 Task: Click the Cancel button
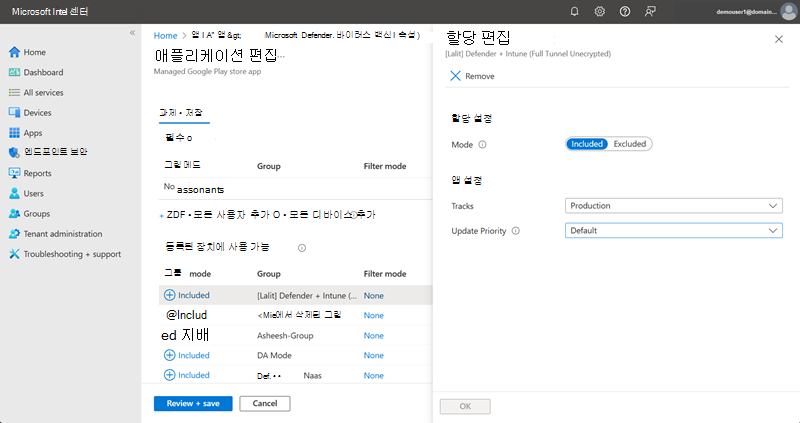click(265, 403)
